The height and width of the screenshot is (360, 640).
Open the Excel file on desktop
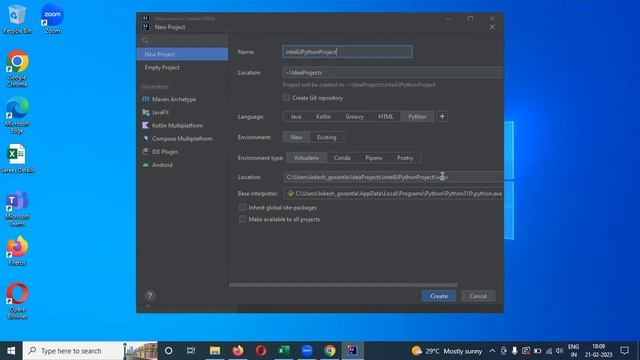point(17,158)
